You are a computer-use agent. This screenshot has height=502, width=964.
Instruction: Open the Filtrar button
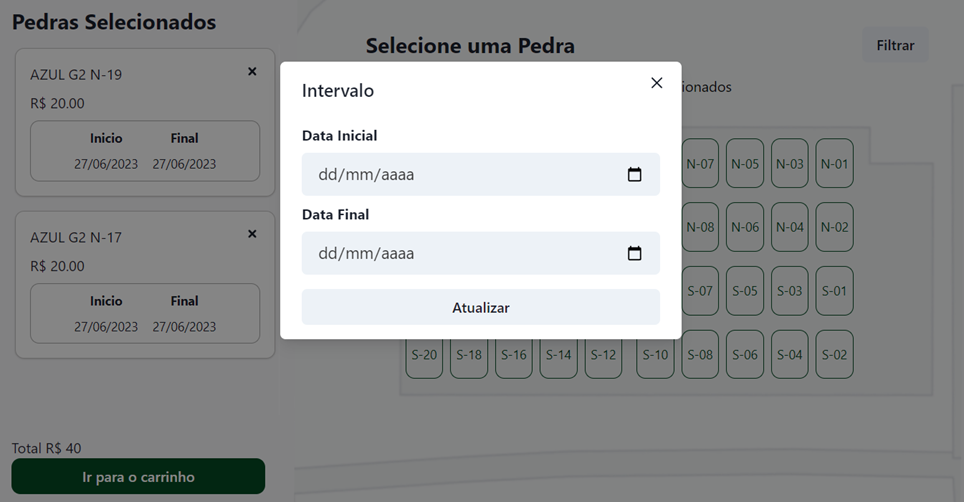coord(895,45)
